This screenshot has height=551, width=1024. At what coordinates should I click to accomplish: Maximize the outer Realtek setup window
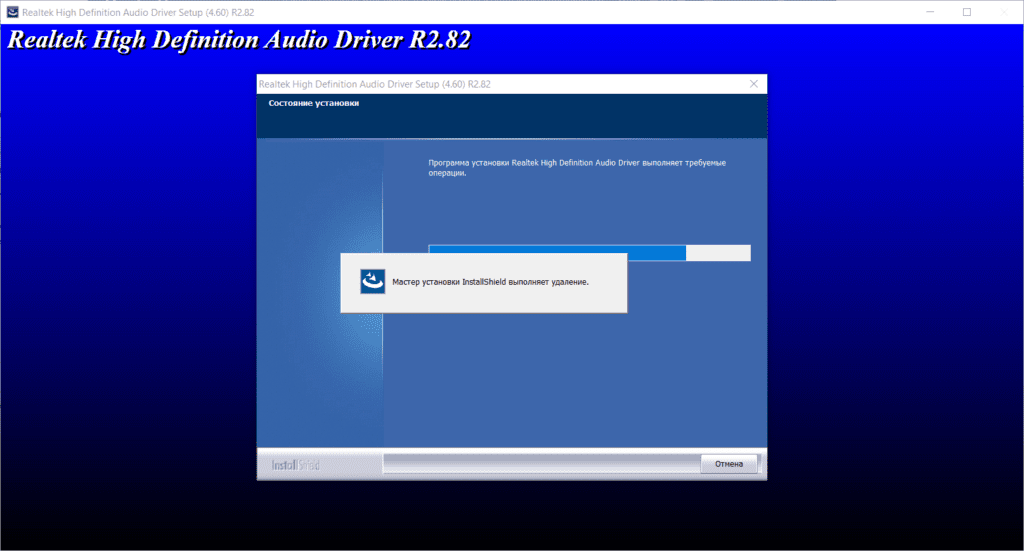pos(967,12)
